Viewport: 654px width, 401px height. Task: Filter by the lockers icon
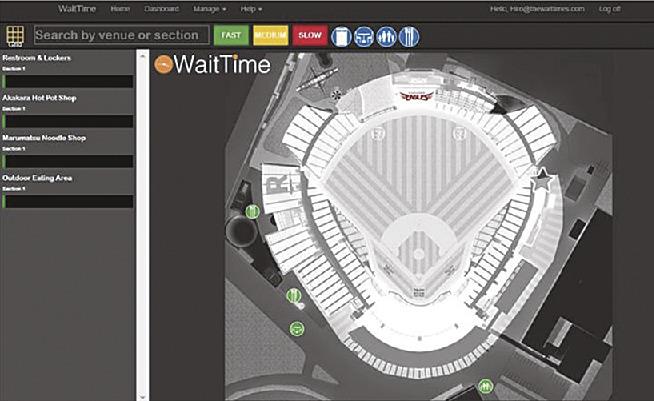pyautogui.click(x=341, y=36)
